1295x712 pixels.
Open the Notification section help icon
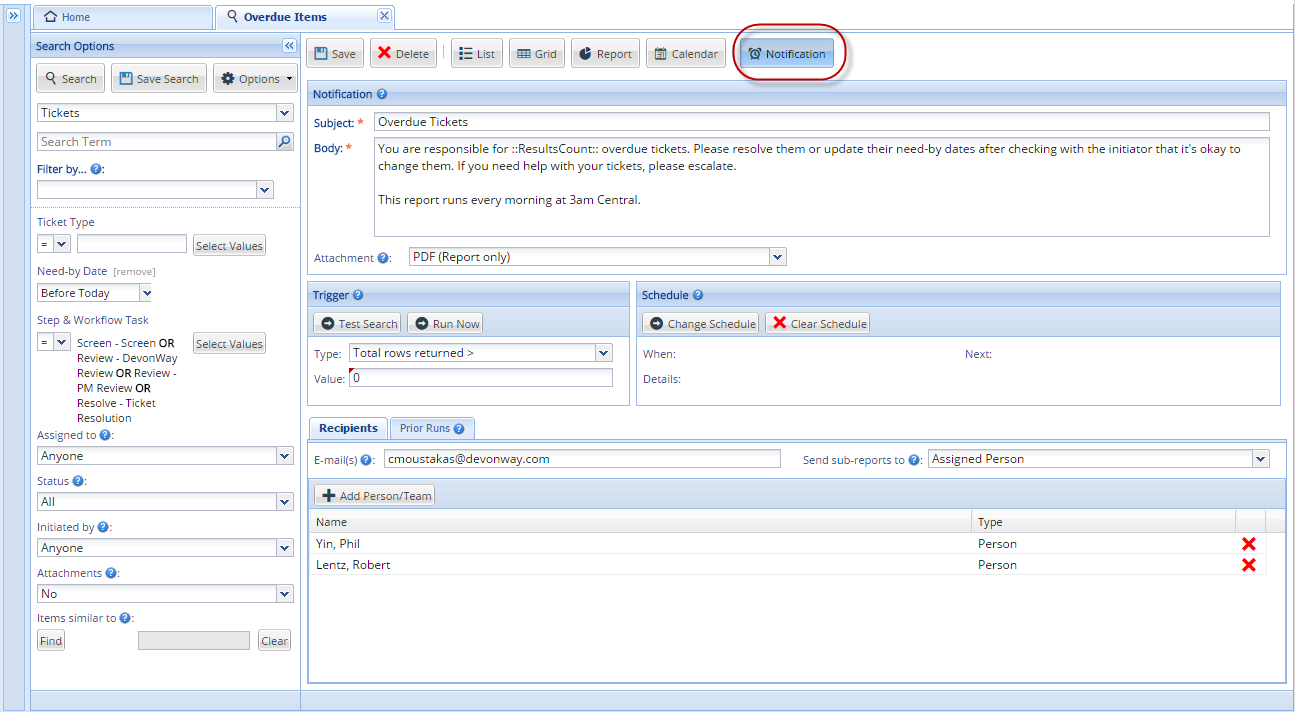[x=382, y=94]
